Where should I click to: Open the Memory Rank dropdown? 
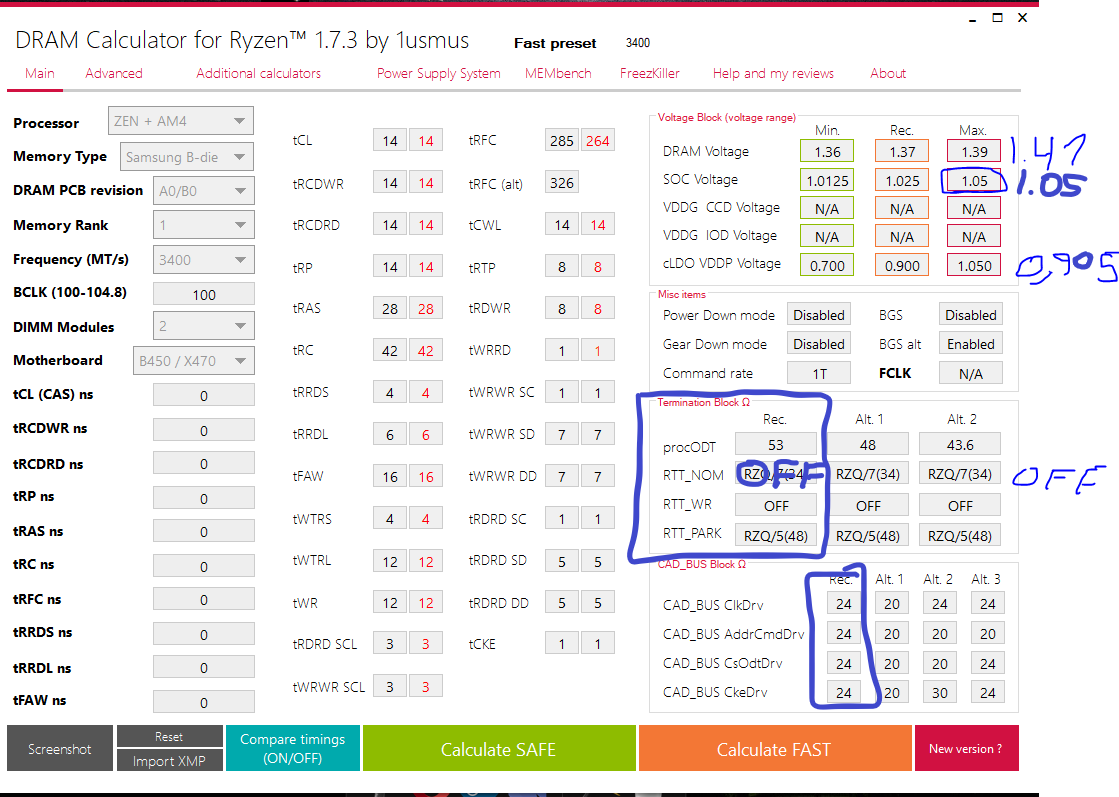point(203,225)
